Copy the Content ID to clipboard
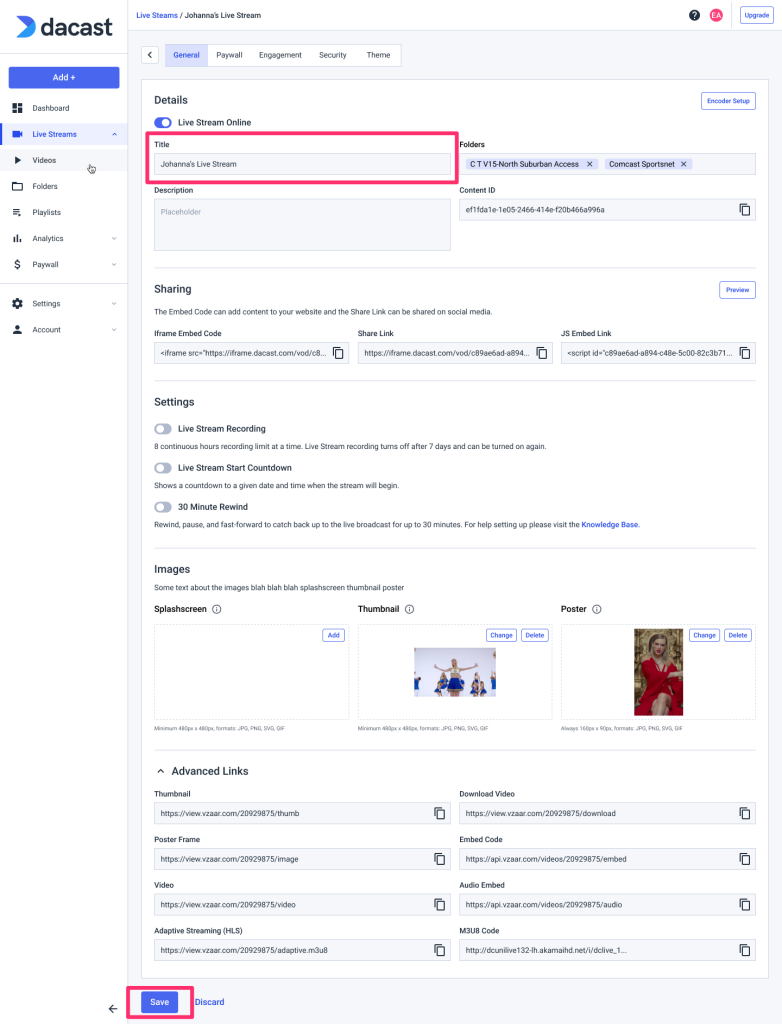The image size is (782, 1024). 744,210
